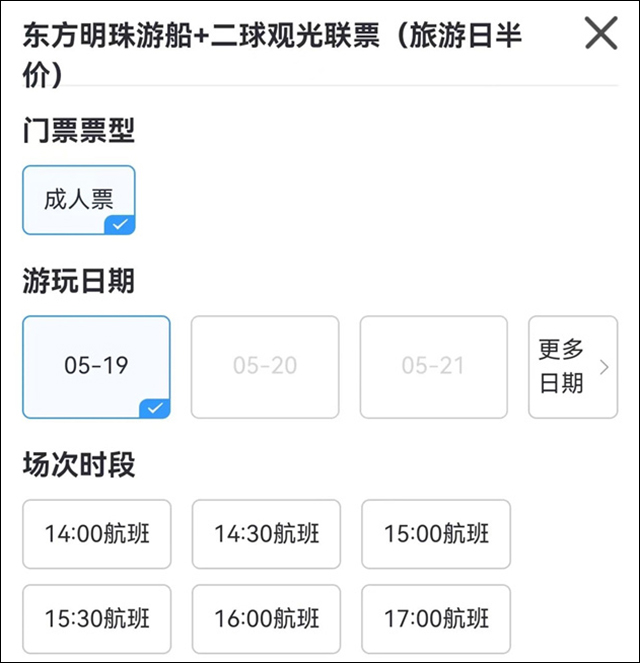This screenshot has height=663, width=640.
Task: Select the 15:30航班 time slot
Action: click(x=96, y=619)
